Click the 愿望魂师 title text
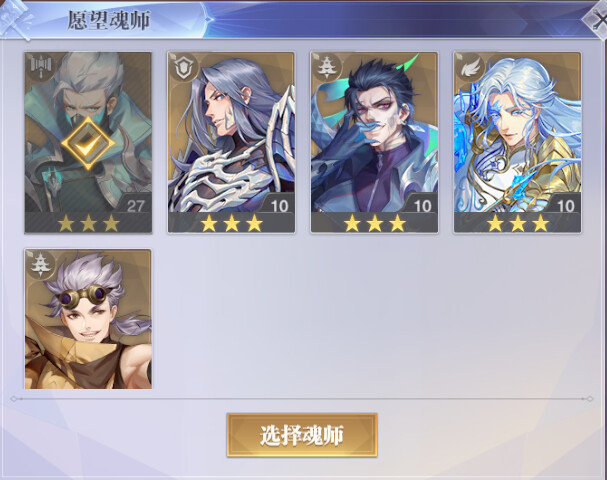 point(109,20)
